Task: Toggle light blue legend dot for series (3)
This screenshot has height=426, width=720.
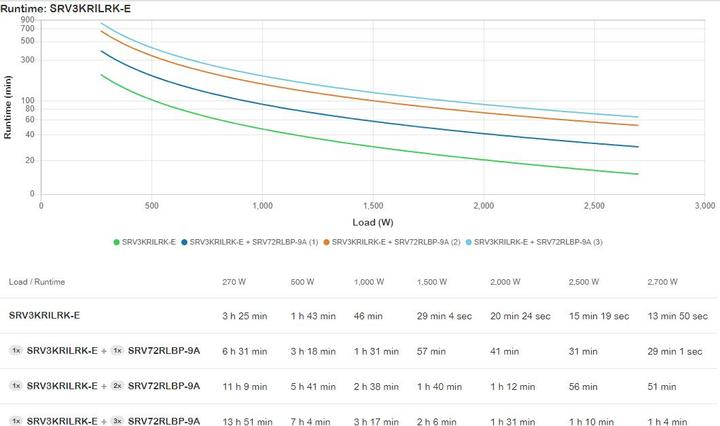Action: 467,242
